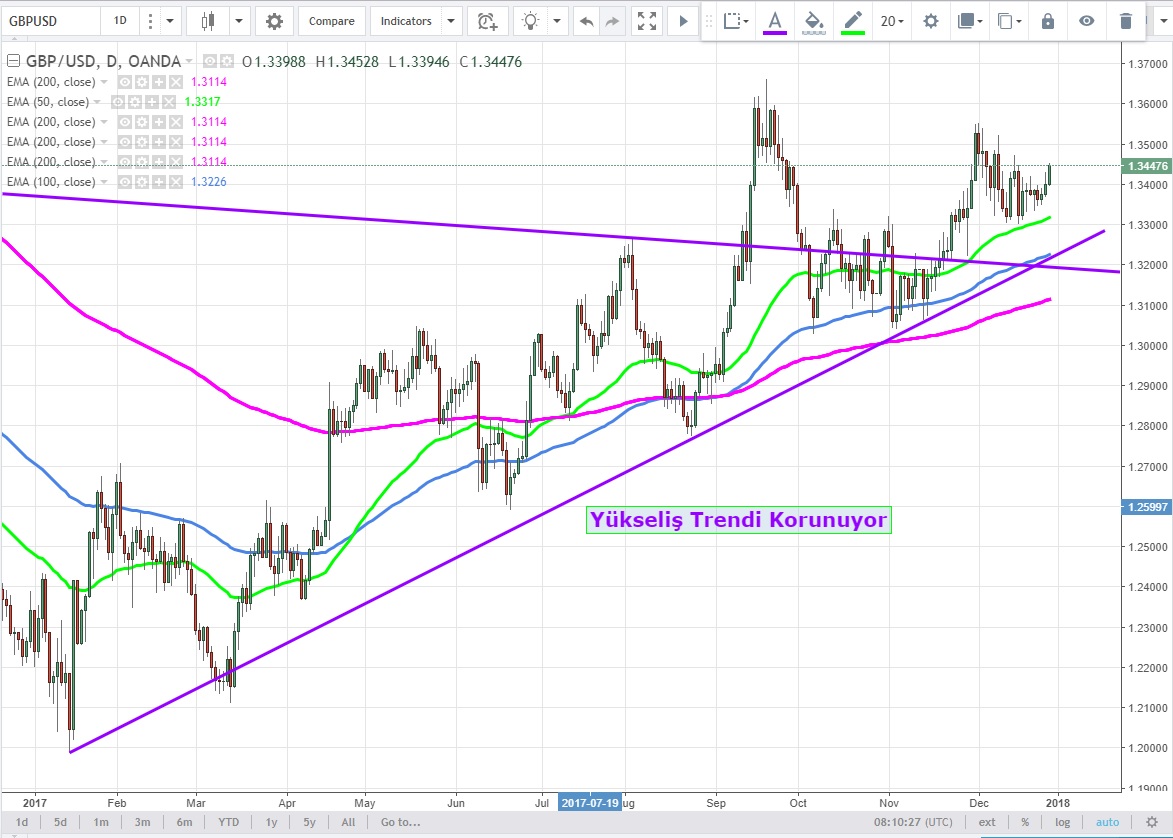Click the Go to... button

pos(399,822)
